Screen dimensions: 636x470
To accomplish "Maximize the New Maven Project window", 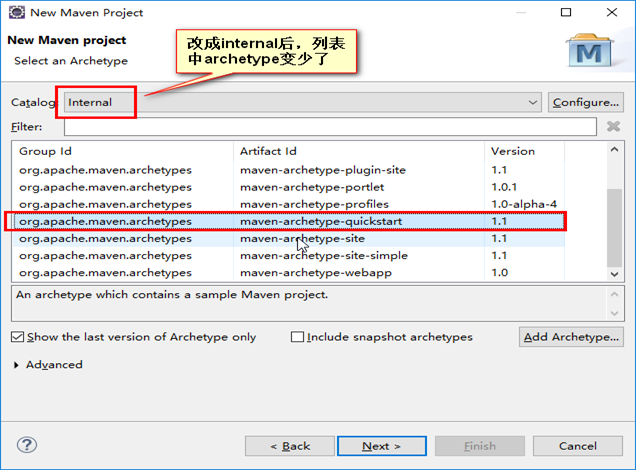I will point(566,12).
